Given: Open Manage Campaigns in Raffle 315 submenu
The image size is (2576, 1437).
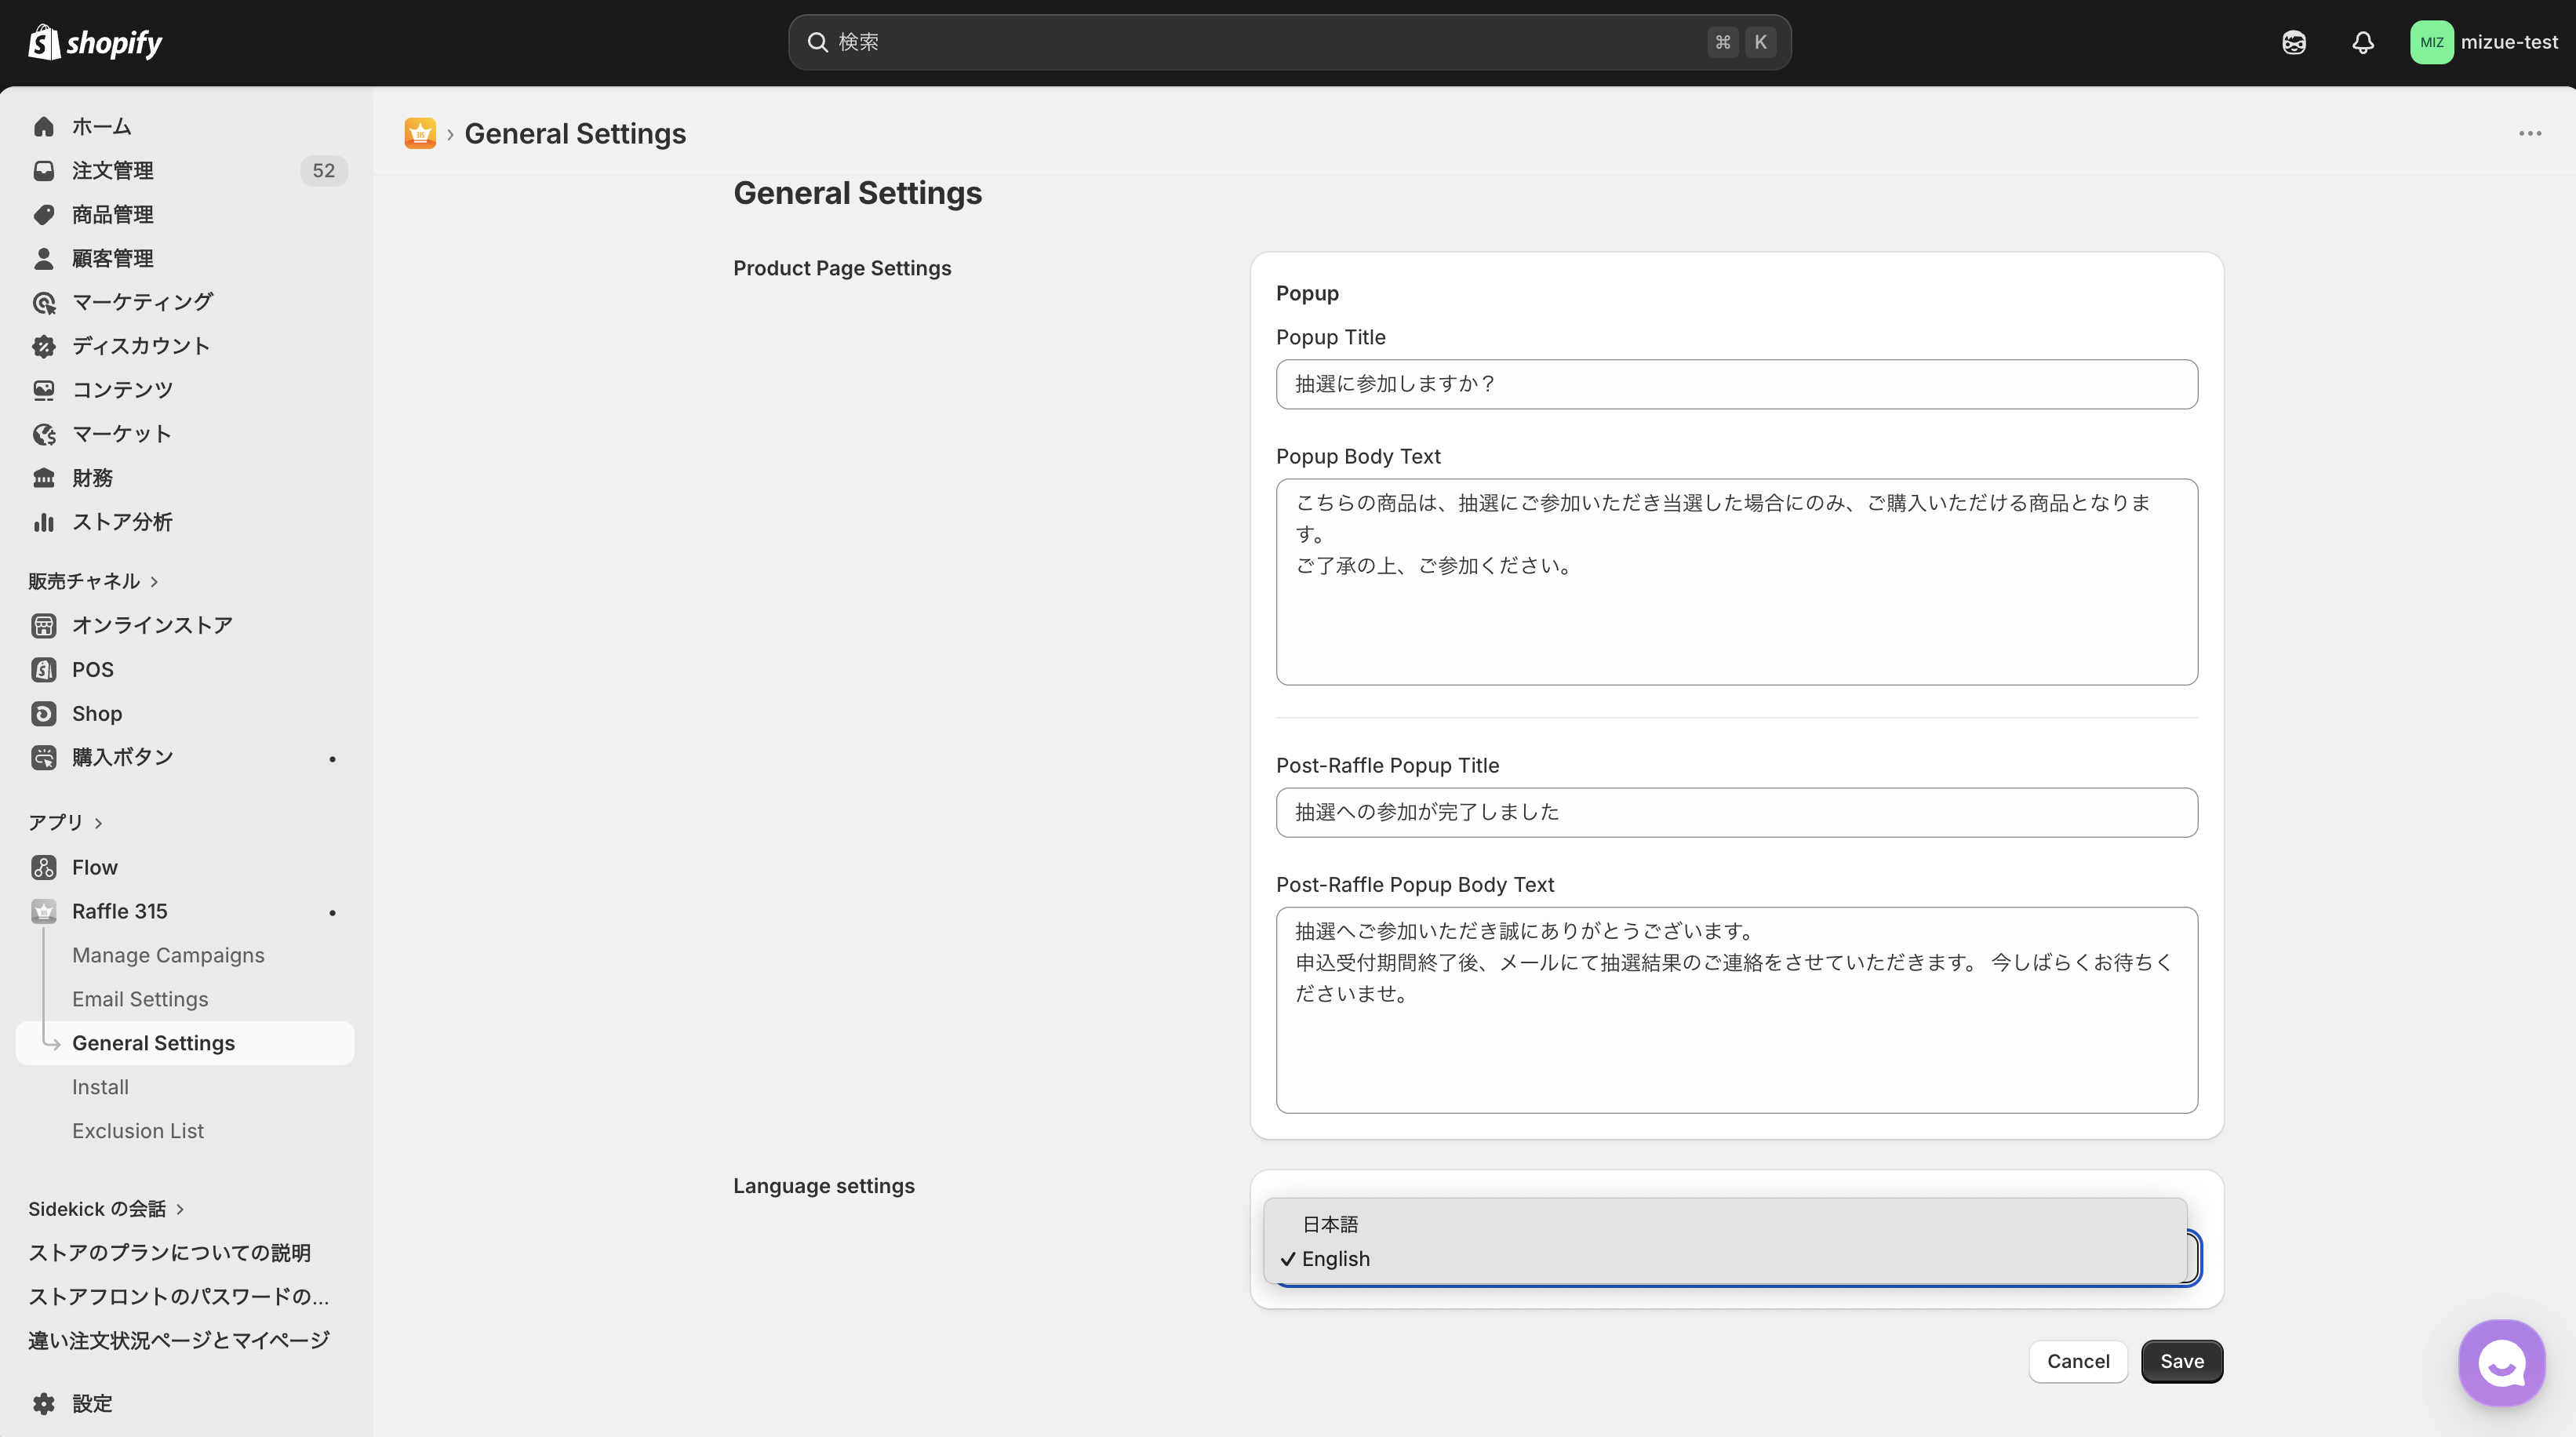Looking at the screenshot, I should (168, 955).
